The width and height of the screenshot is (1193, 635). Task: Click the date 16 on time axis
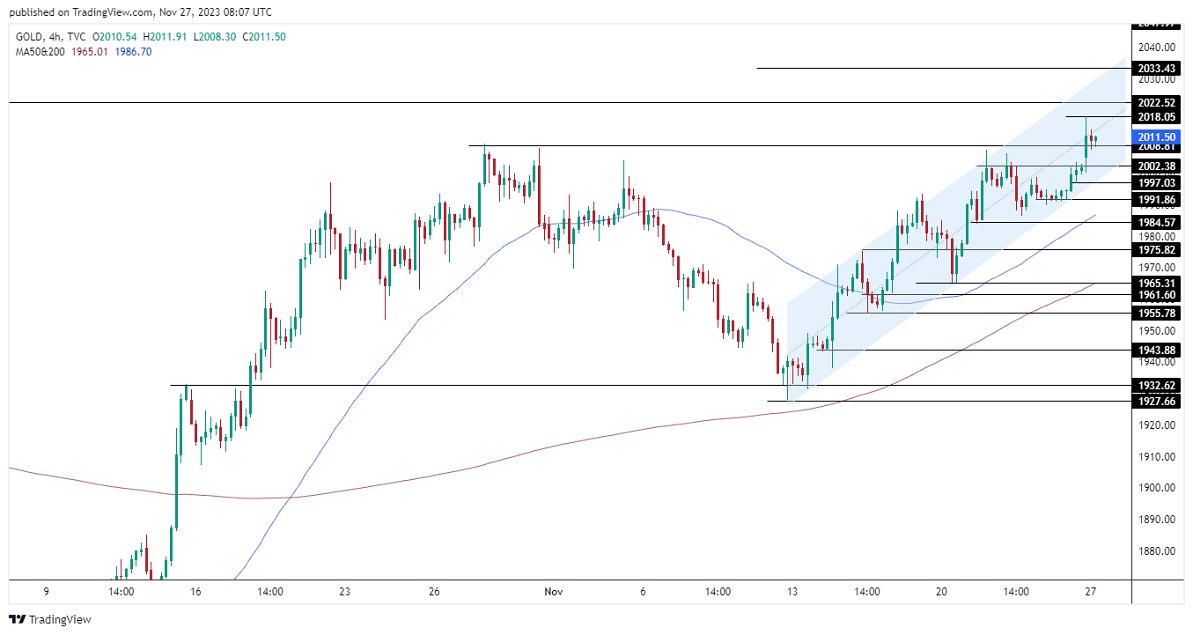tap(196, 592)
